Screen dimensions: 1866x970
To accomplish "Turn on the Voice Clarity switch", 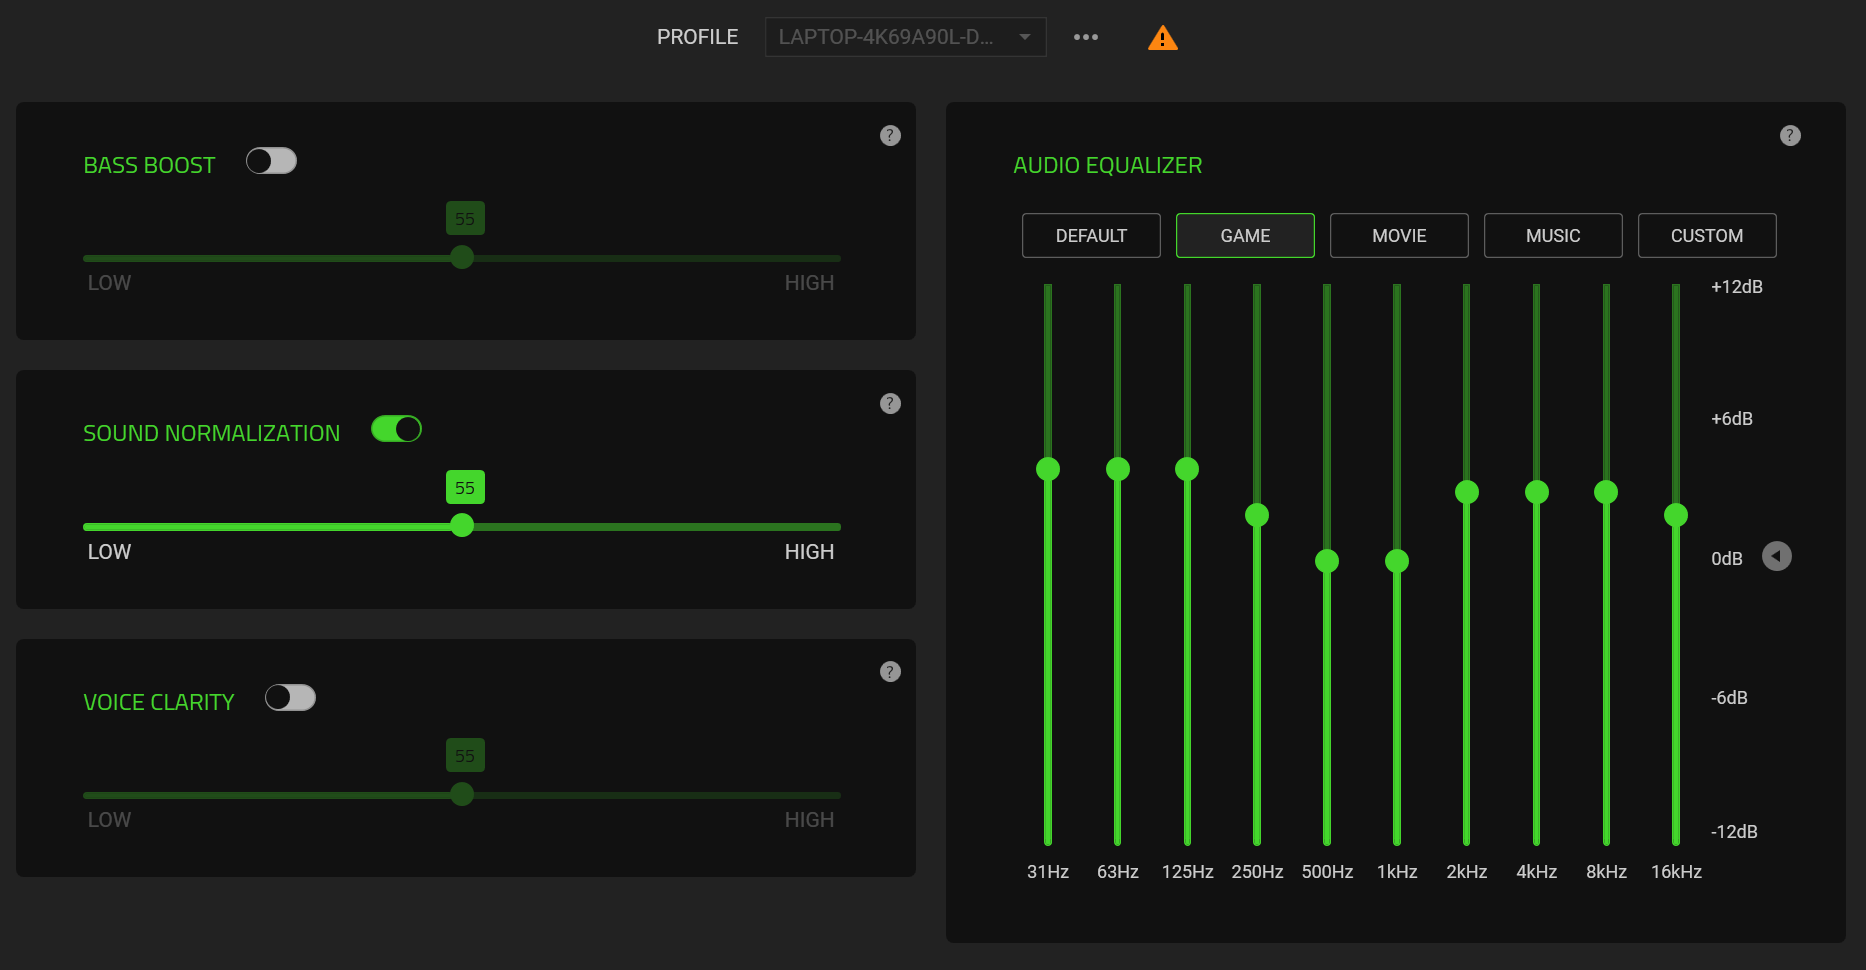I will [x=290, y=697].
